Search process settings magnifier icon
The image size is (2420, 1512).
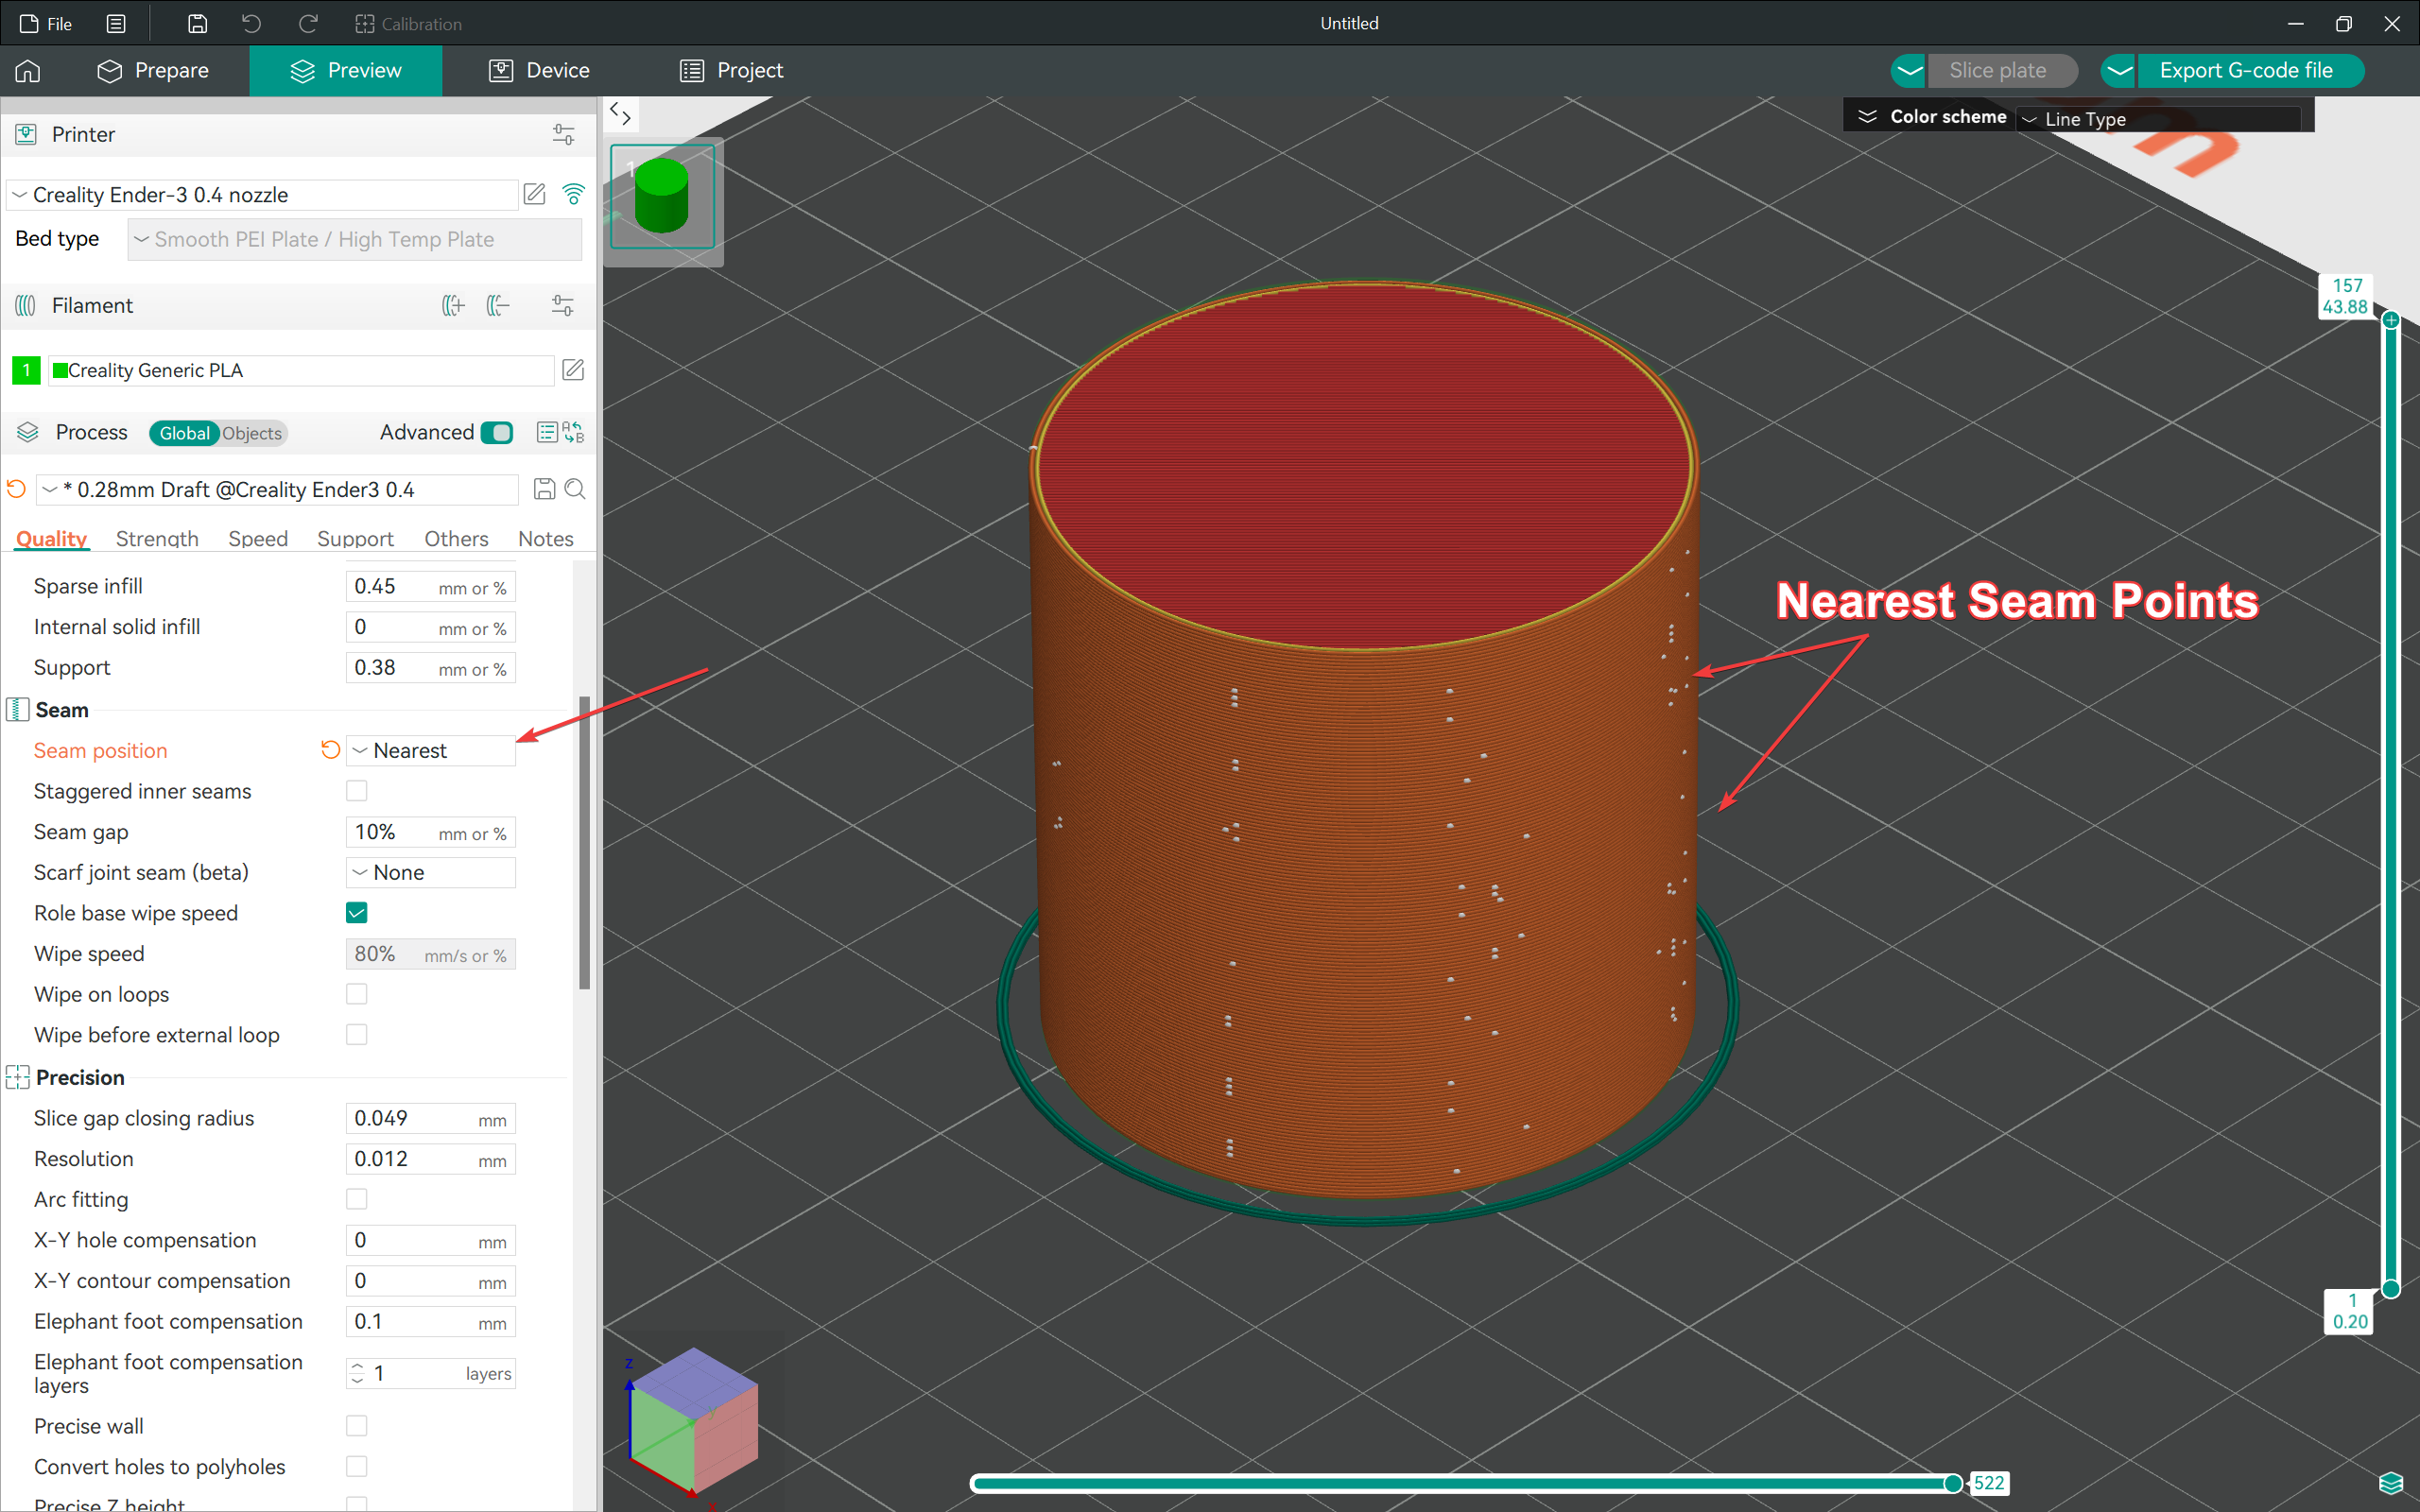point(575,489)
